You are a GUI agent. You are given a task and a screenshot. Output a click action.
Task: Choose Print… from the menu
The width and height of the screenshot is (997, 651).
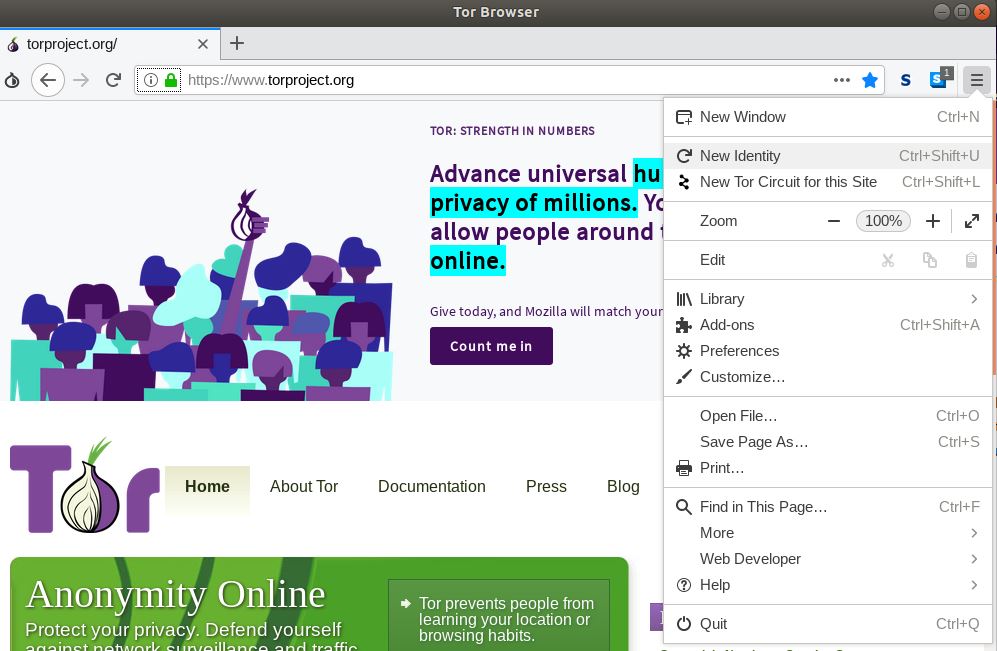pos(827,468)
